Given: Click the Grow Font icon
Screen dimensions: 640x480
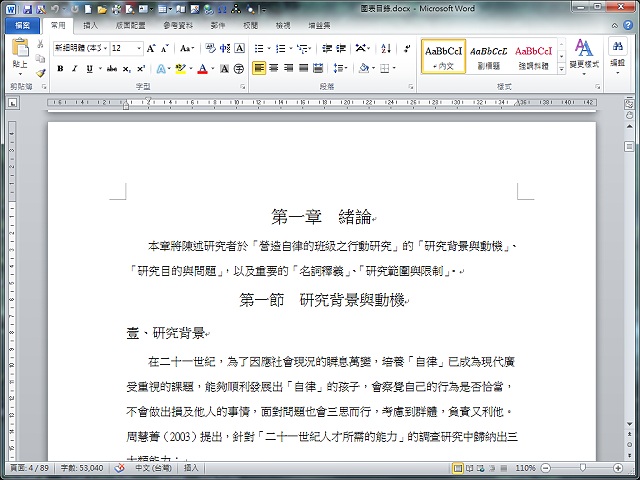Looking at the screenshot, I should 151,49.
